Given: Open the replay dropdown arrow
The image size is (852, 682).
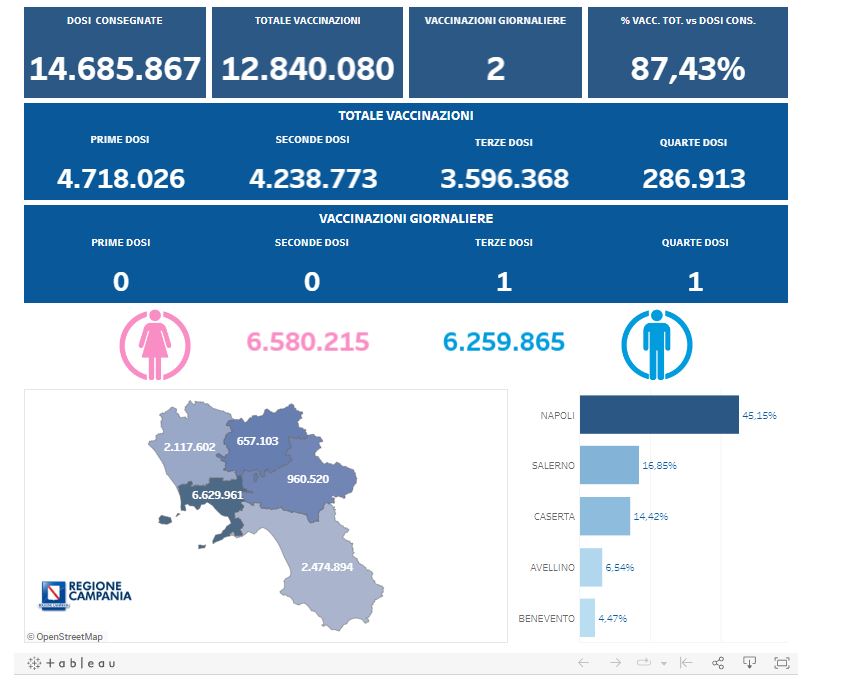Looking at the screenshot, I should 661,663.
